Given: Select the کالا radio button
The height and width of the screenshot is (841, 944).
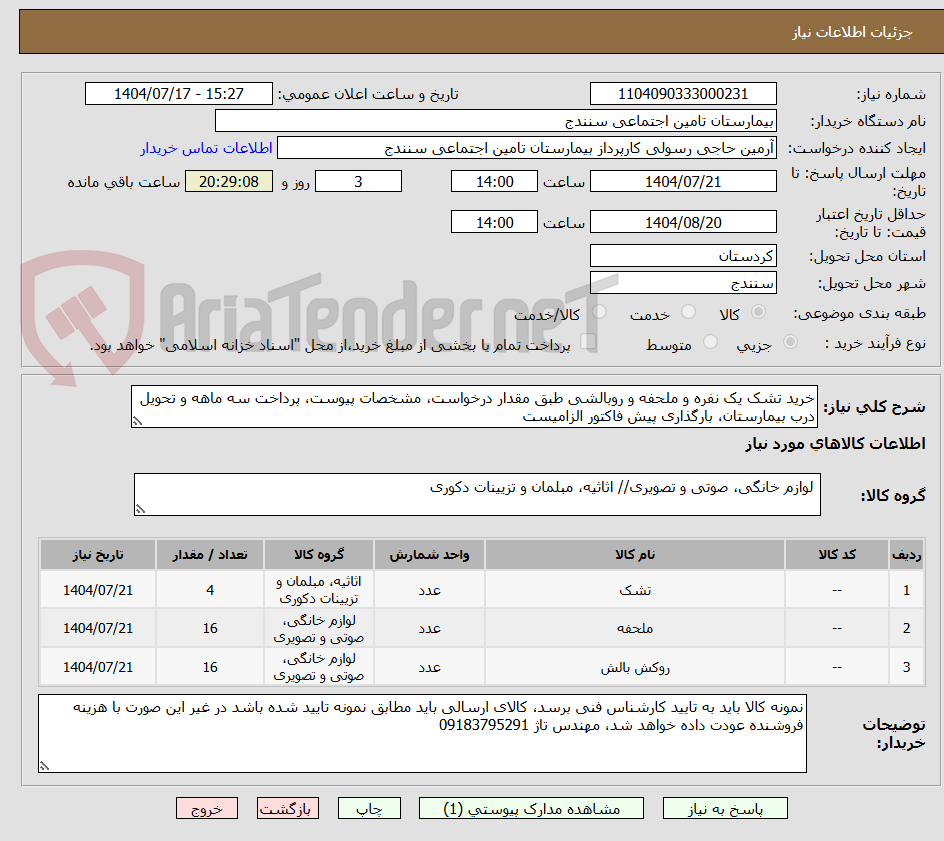Looking at the screenshot, I should pos(758,312).
